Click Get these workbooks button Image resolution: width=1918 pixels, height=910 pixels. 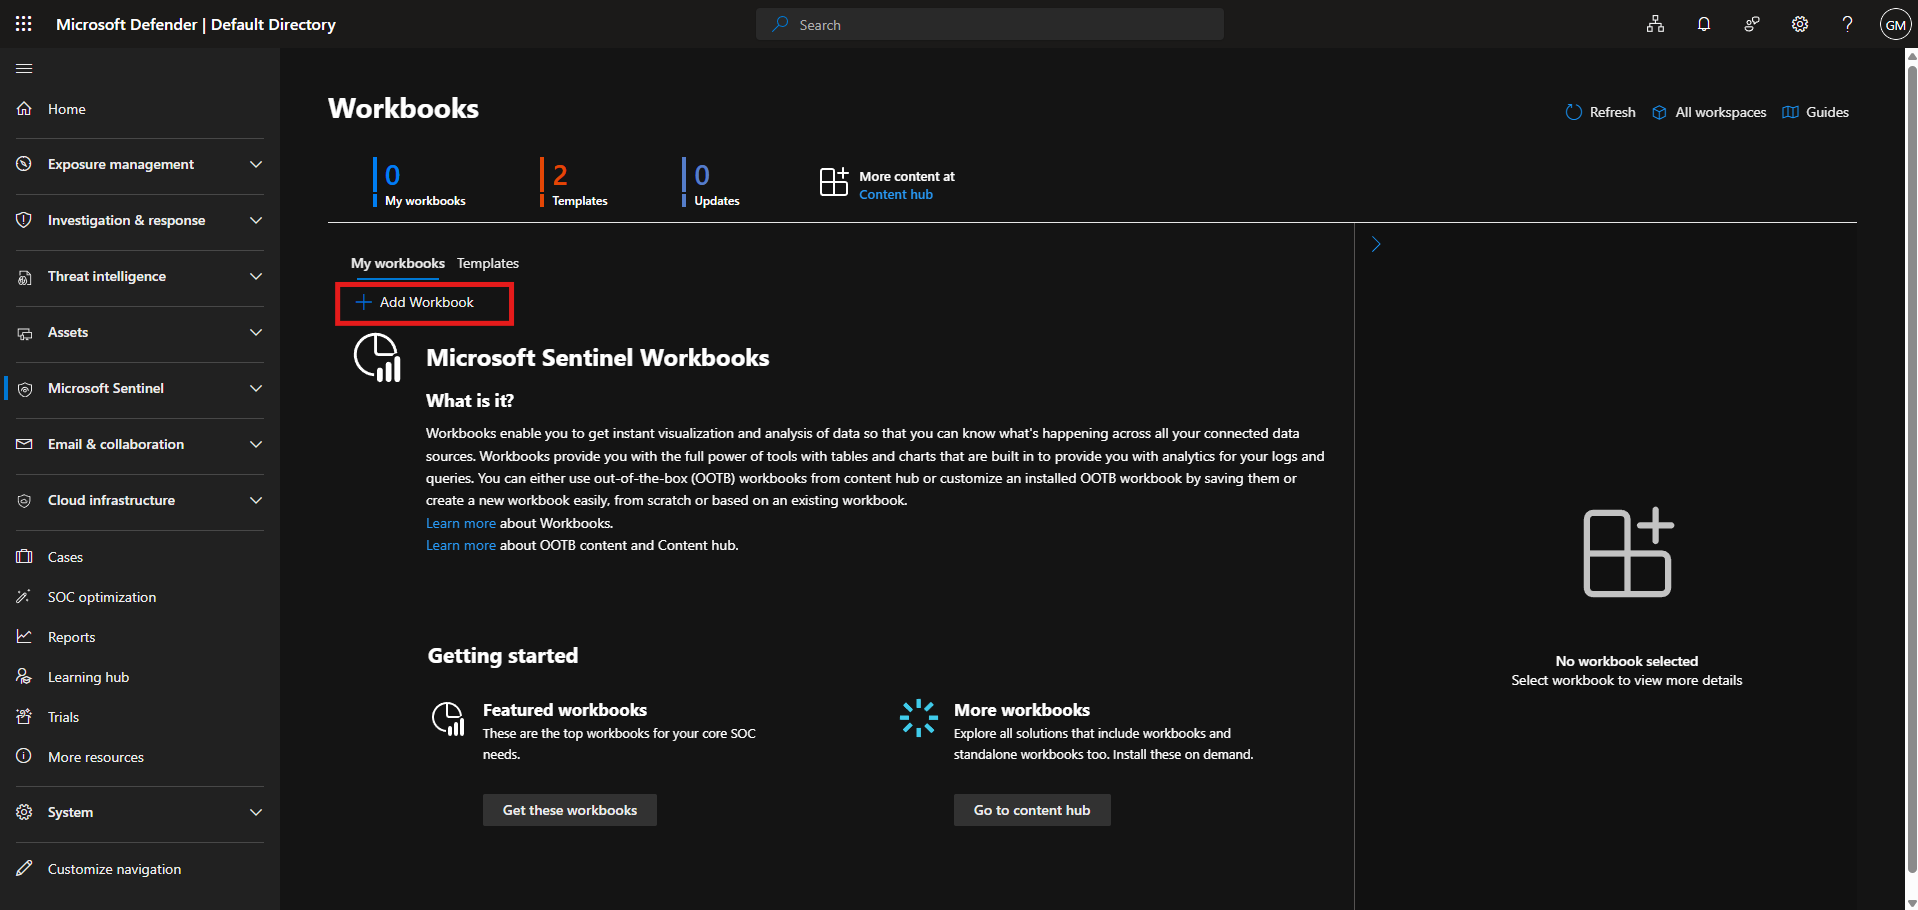570,810
